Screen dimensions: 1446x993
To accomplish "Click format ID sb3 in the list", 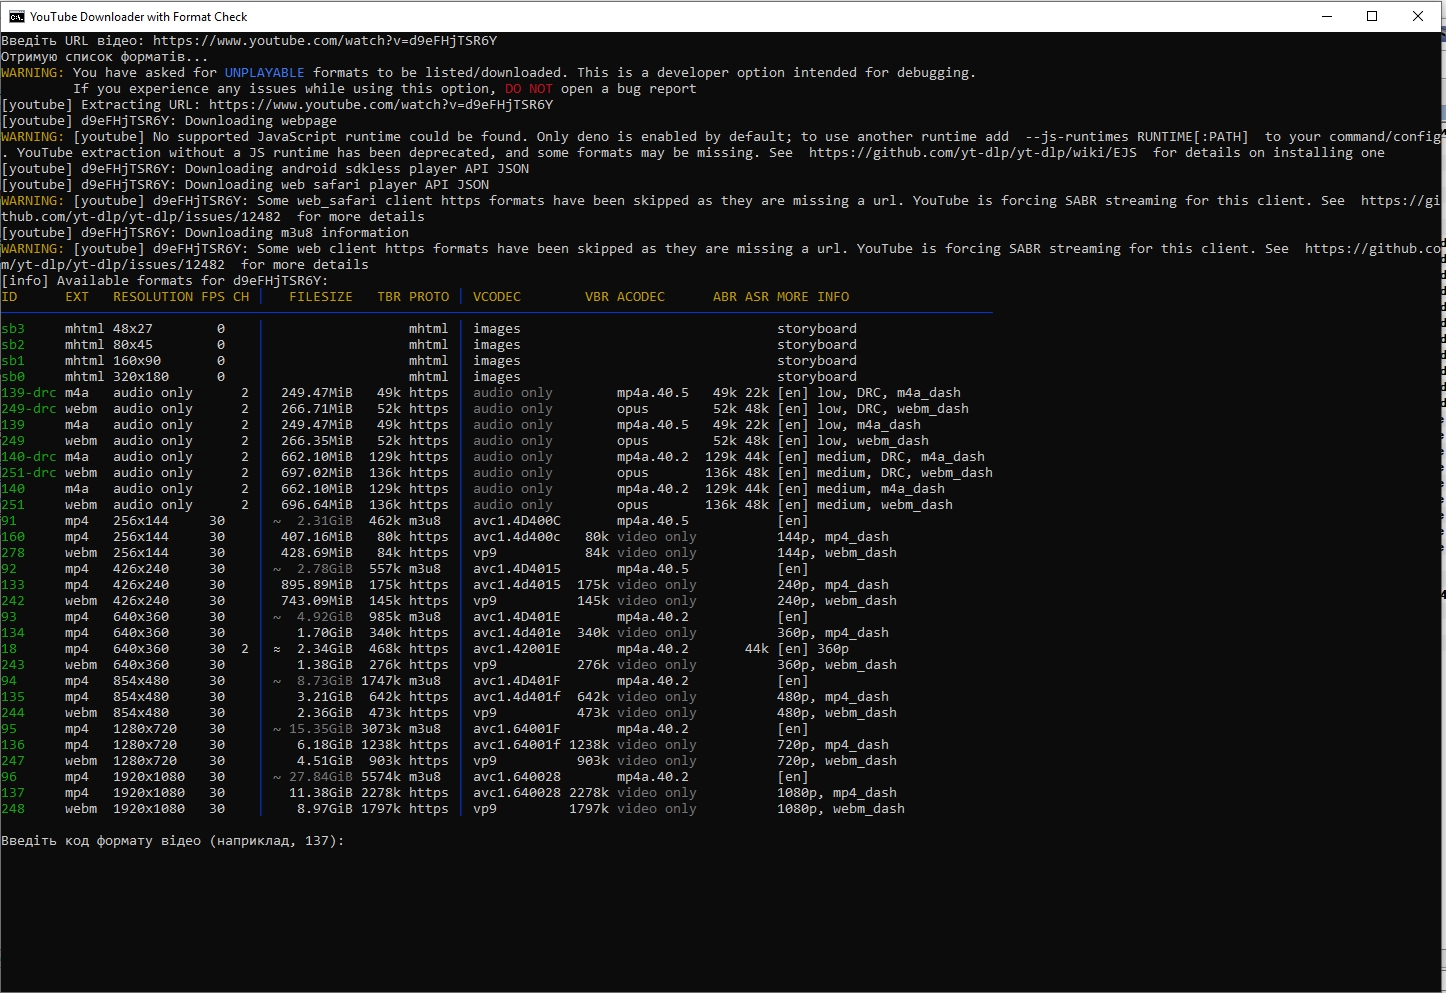I will [13, 329].
